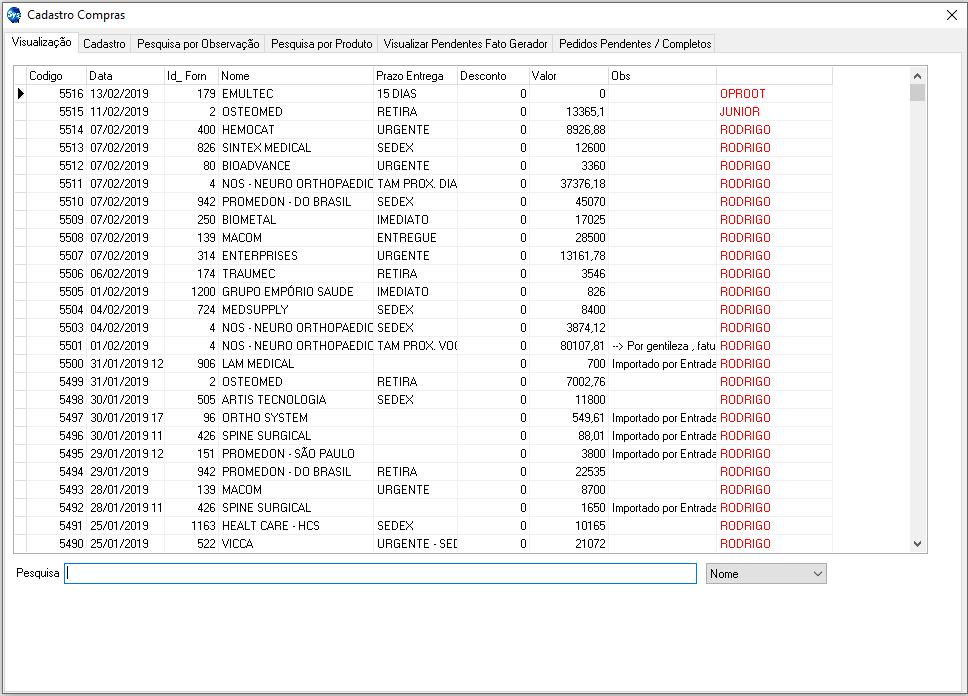Click the Nome column header
Viewport: 968px width, 696px height.
coord(295,76)
